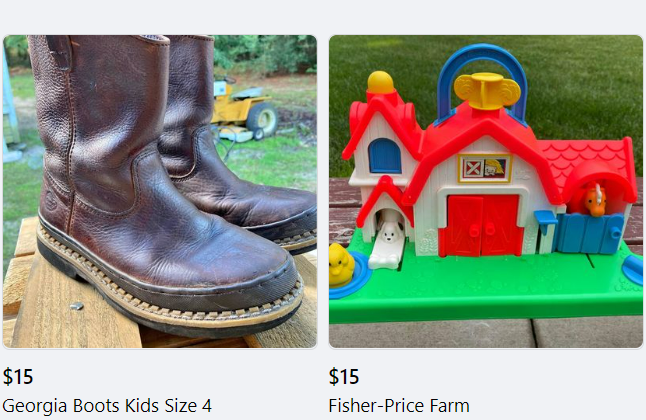This screenshot has width=646, height=420.
Task: Click the orange toy horse in the stable
Action: 595,200
